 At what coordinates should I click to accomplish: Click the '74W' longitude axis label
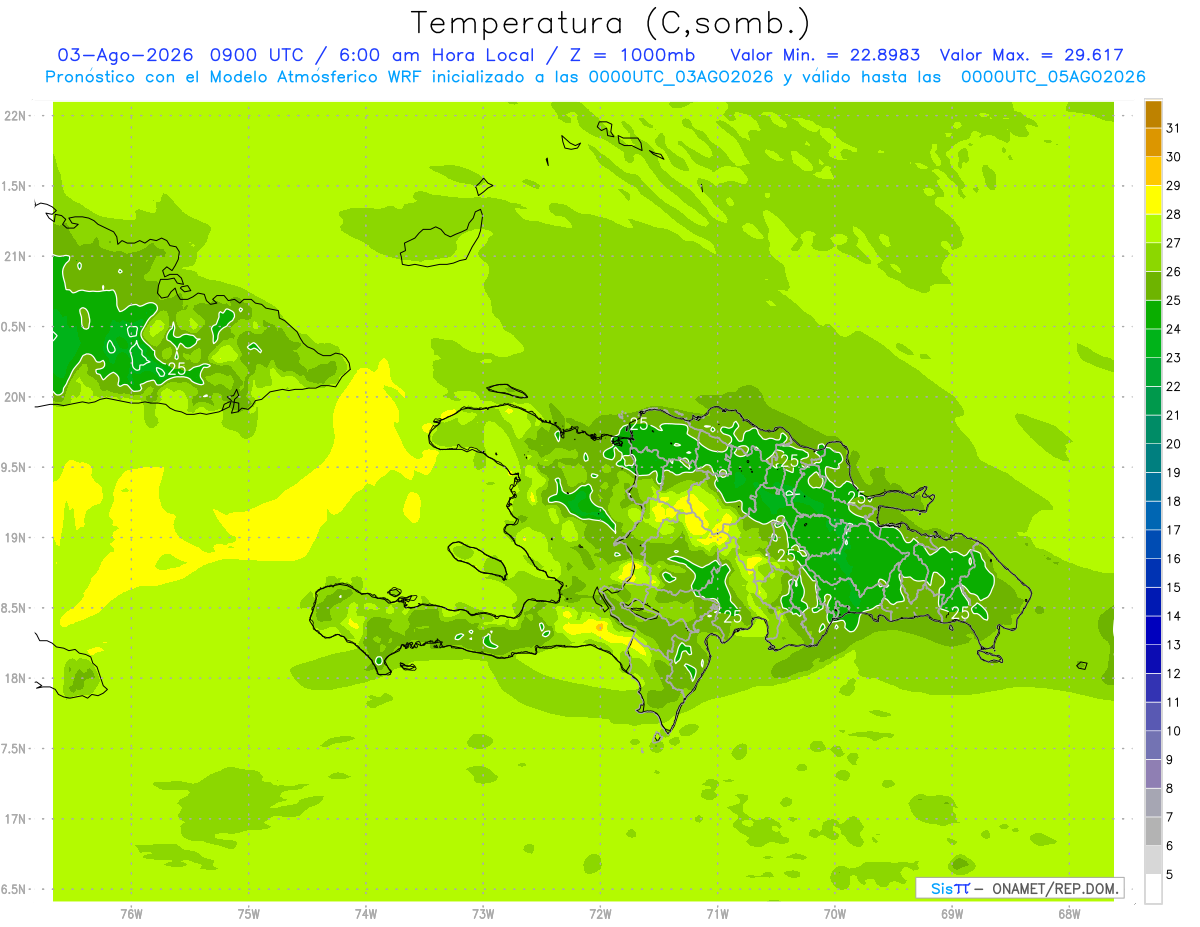tap(365, 914)
